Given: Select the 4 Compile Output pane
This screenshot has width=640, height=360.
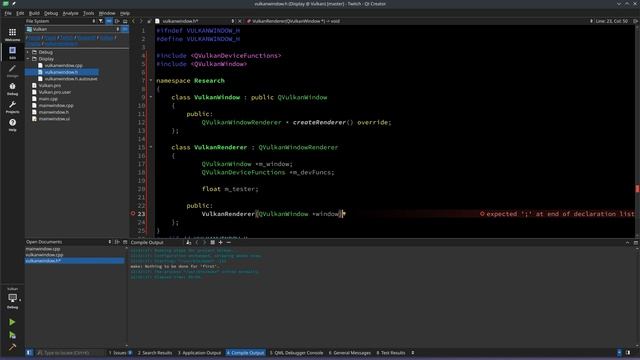Looking at the screenshot, I should click(245, 353).
